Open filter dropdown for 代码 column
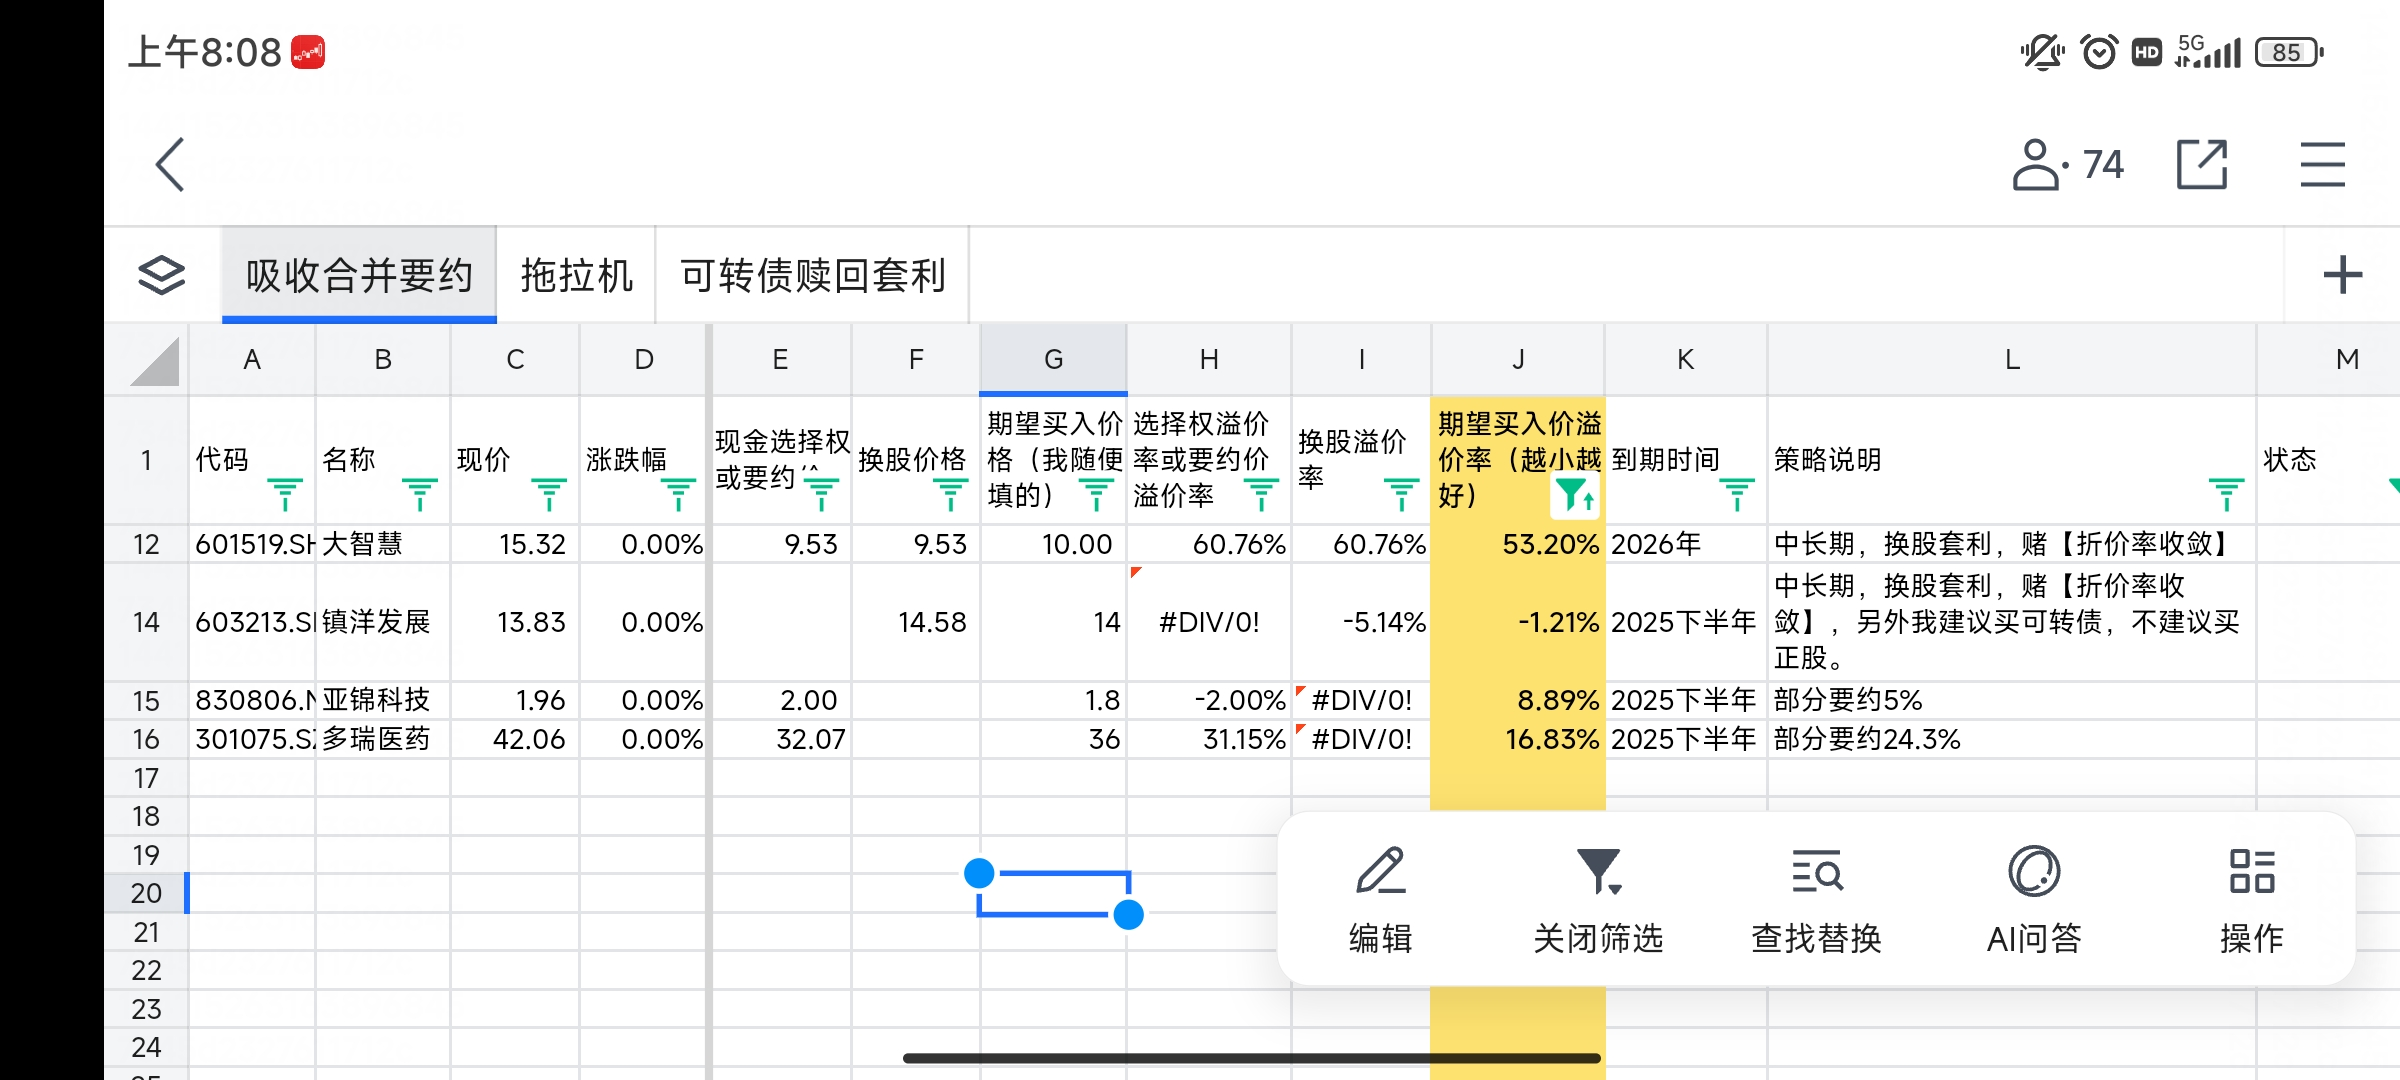2400x1080 pixels. pos(284,493)
